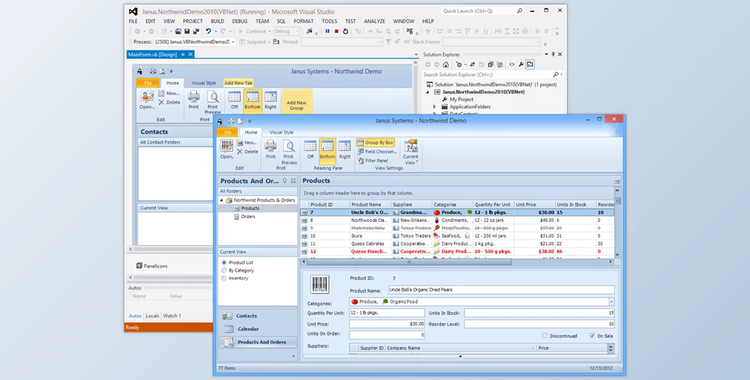Select Northwoods product row with ID 8

point(457,220)
